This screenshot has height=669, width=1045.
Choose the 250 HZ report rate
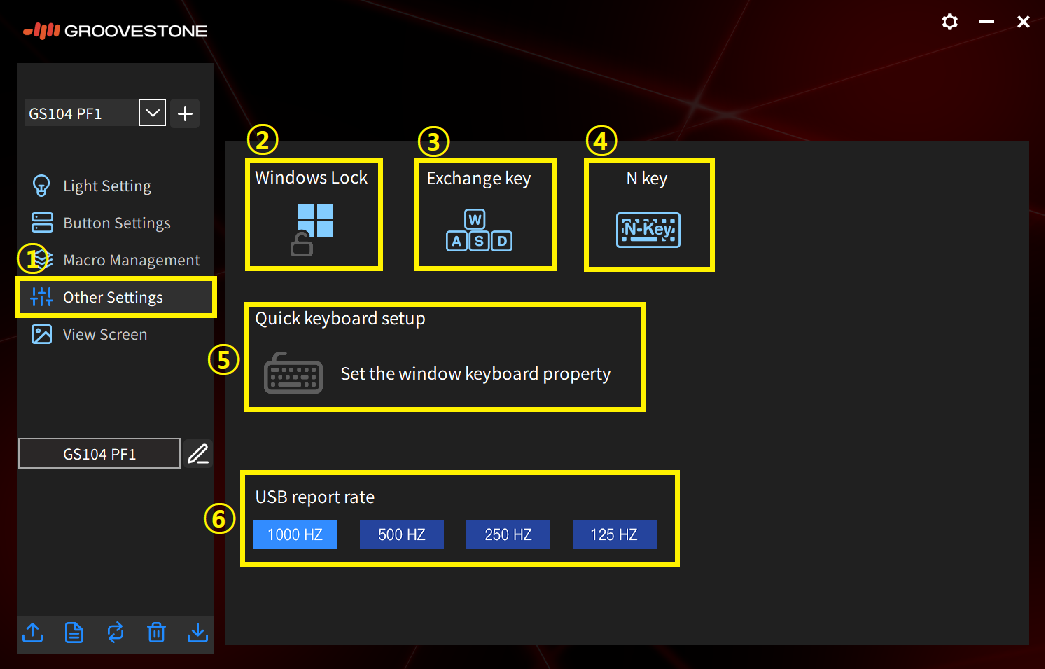pyautogui.click(x=508, y=535)
